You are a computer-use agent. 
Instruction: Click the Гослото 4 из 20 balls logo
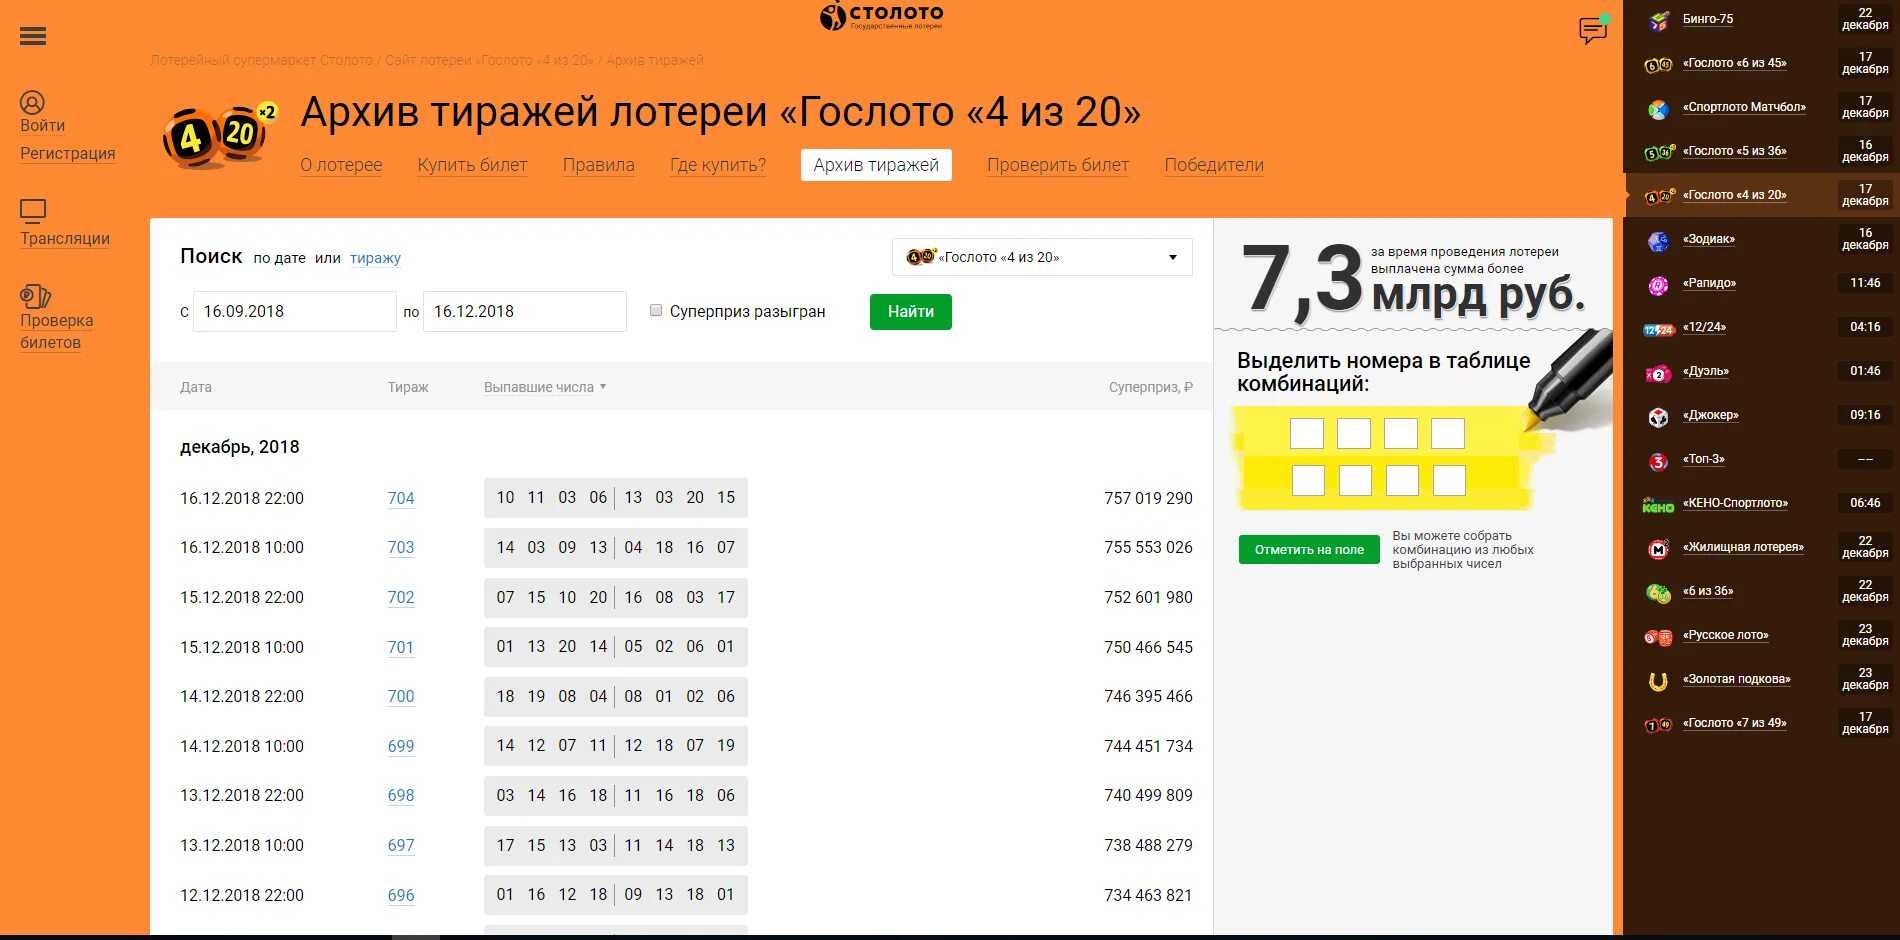pyautogui.click(x=219, y=135)
